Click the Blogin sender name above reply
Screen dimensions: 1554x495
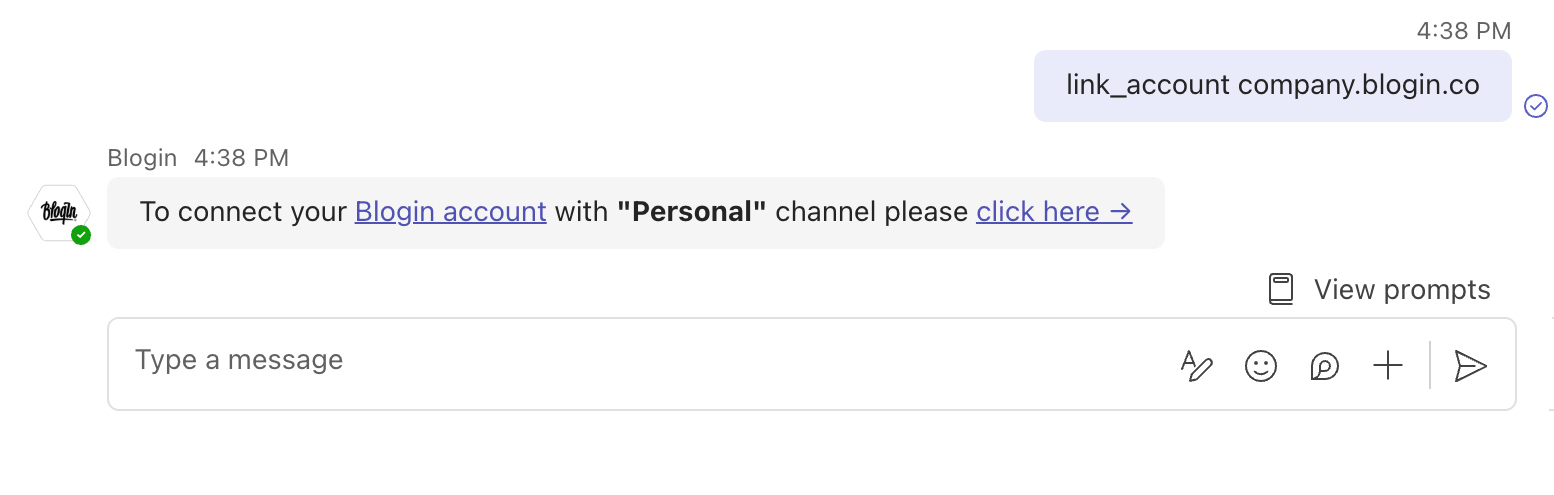pos(142,158)
